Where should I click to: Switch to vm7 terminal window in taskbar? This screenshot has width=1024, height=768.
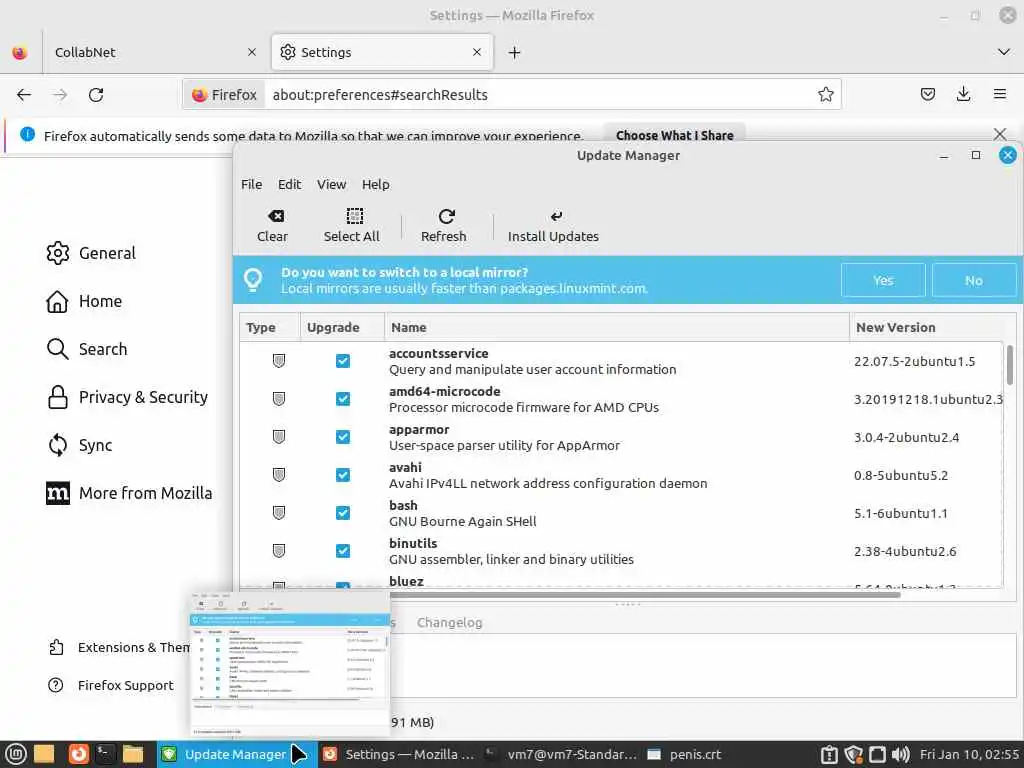click(562, 754)
